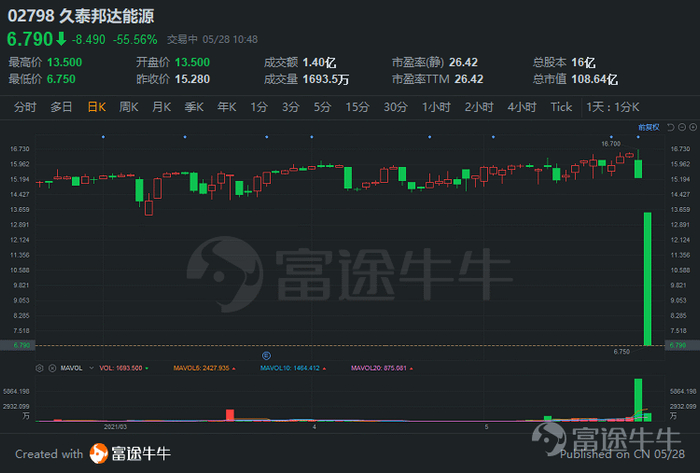Click the 成交额 1.40亿 value
This screenshot has width=700, height=473.
pos(319,62)
